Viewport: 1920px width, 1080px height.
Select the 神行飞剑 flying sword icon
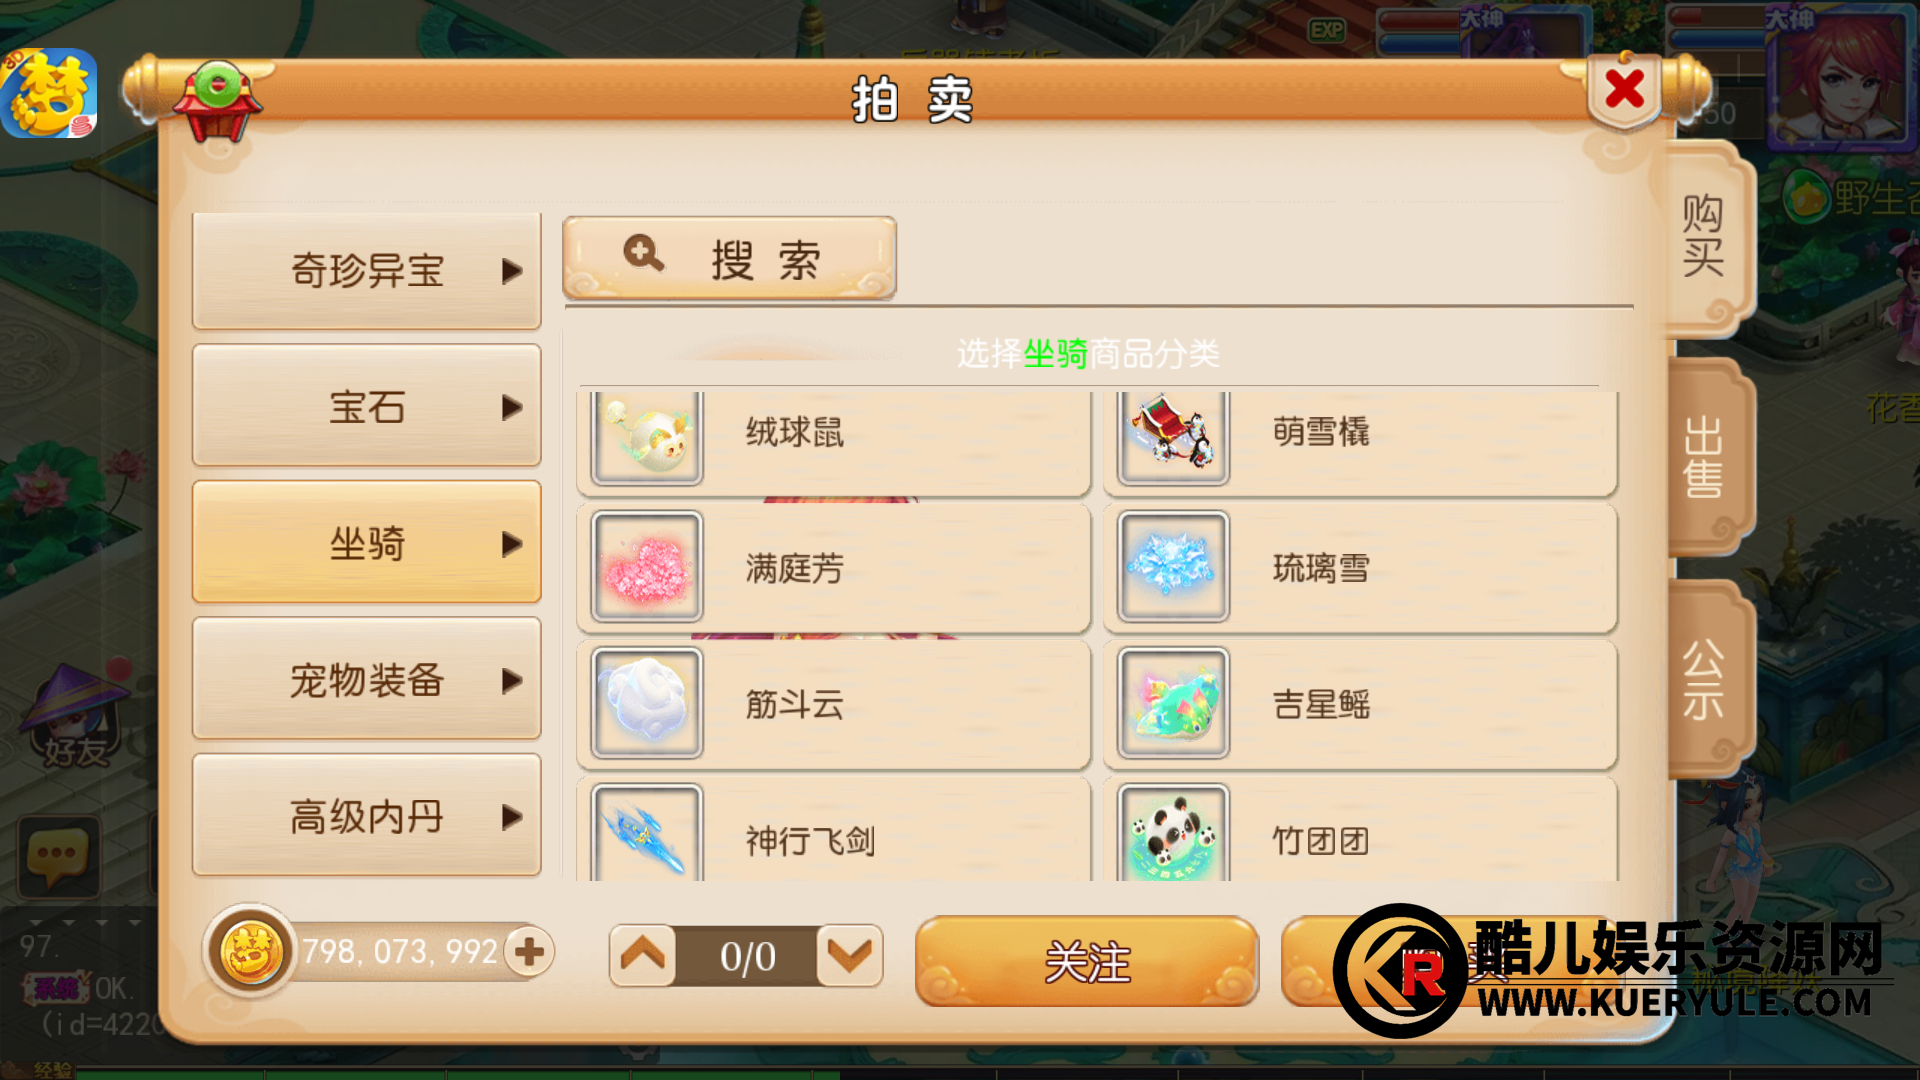[x=647, y=832]
